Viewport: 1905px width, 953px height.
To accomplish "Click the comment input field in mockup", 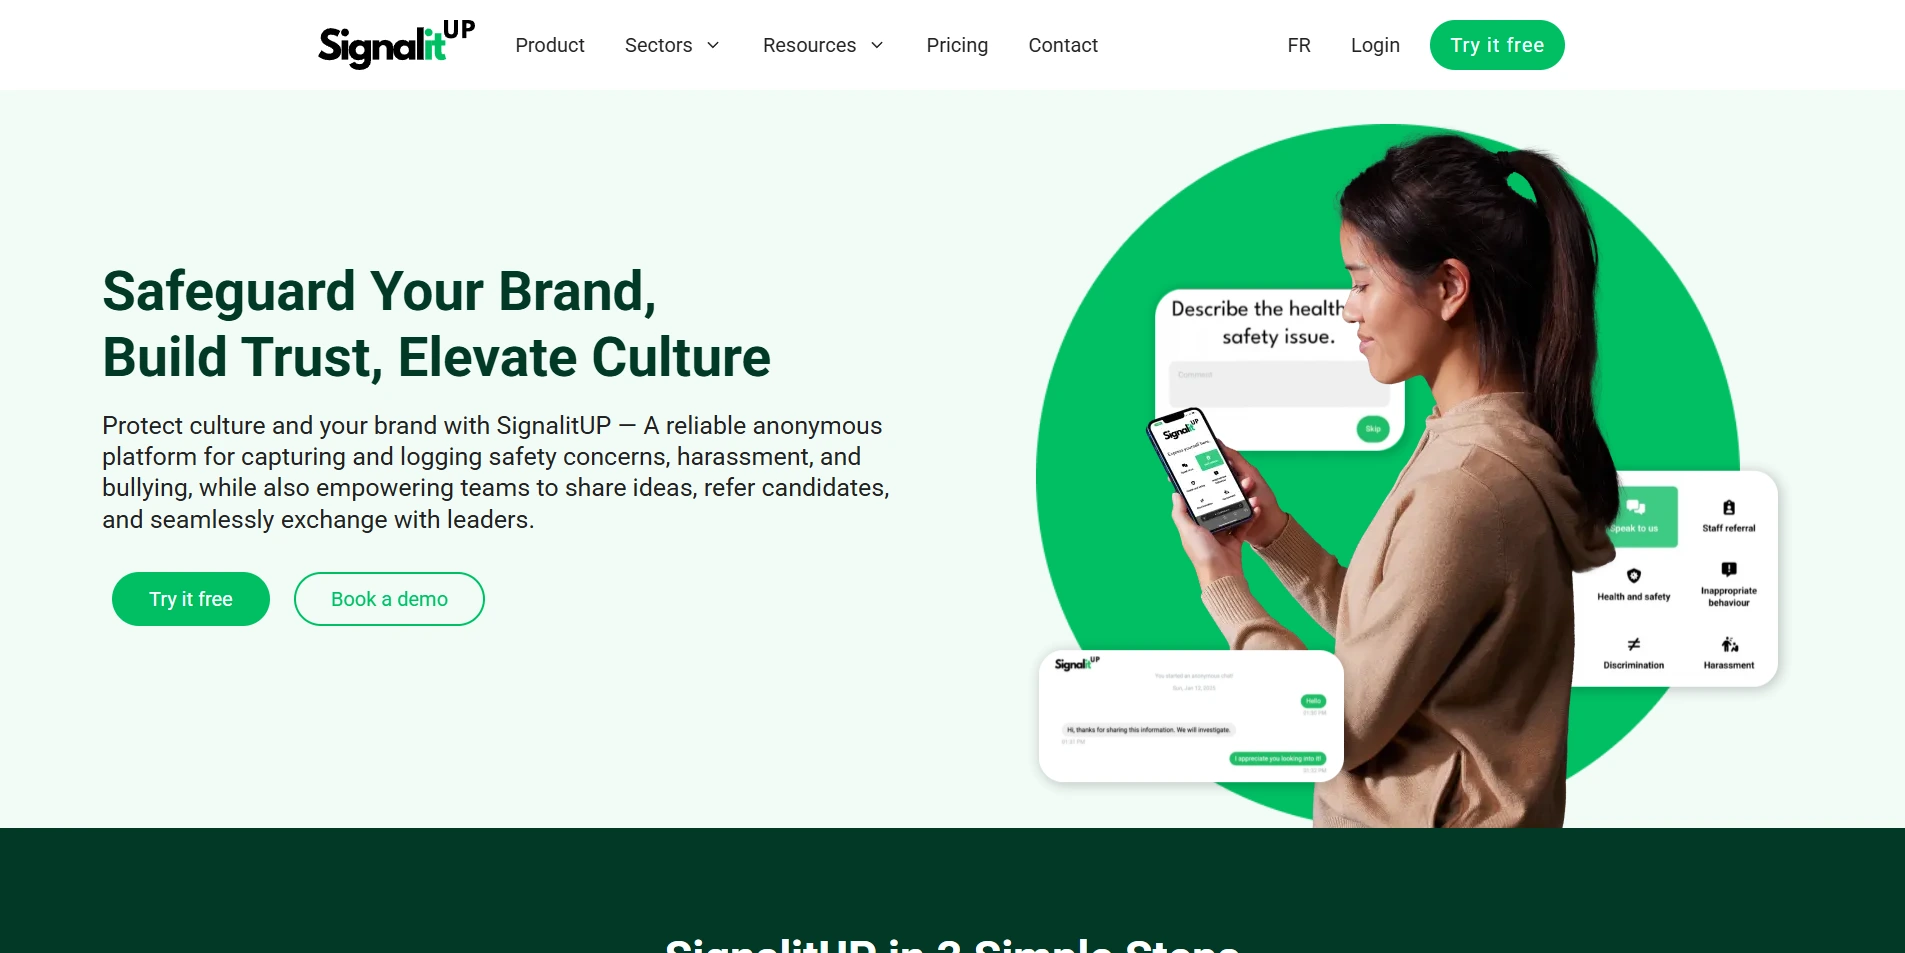I will (x=1272, y=384).
